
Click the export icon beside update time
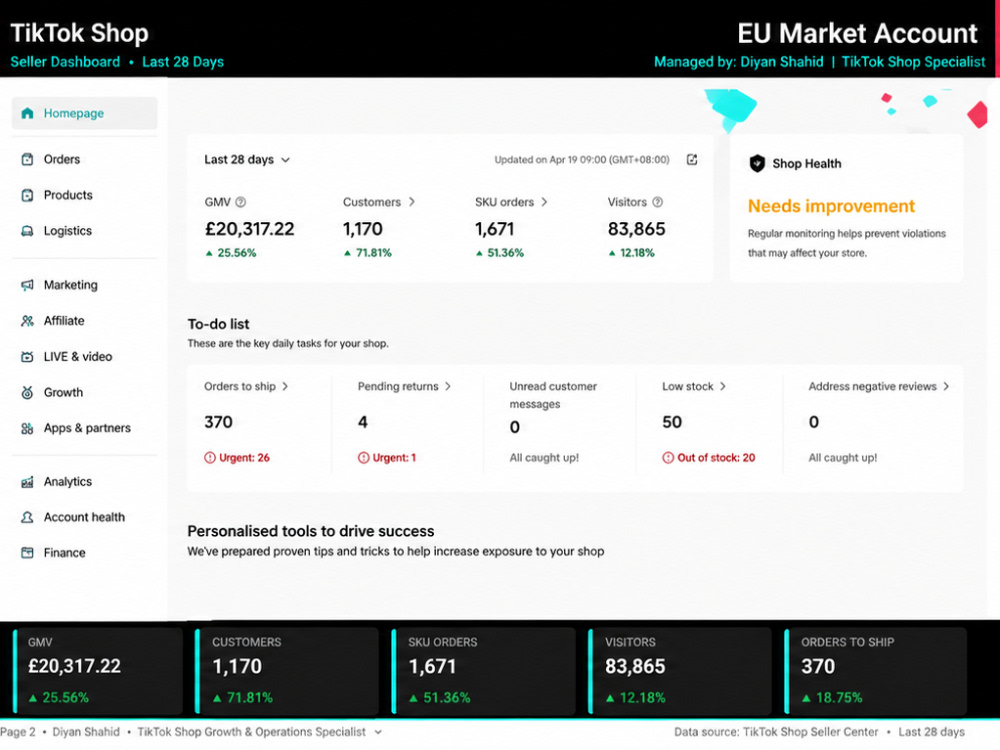click(692, 159)
